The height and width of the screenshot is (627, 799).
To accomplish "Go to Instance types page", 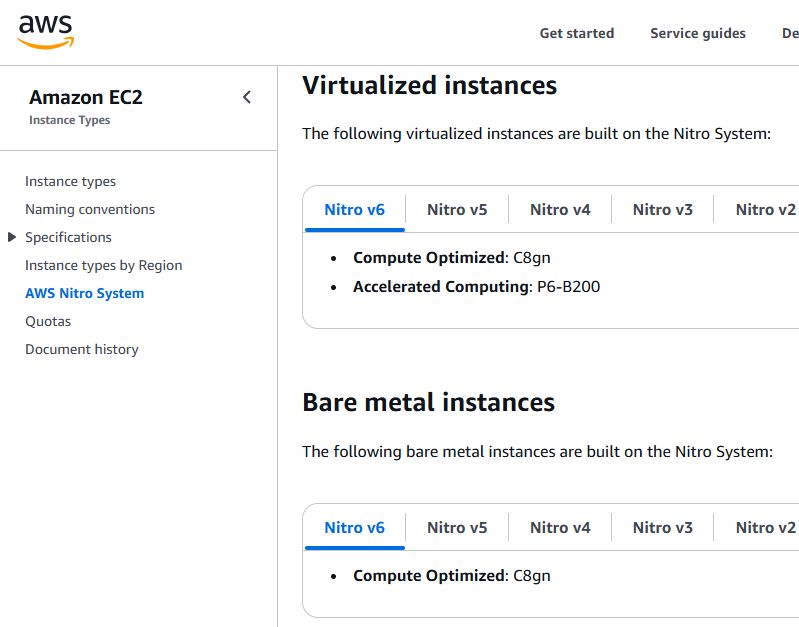I will point(70,181).
